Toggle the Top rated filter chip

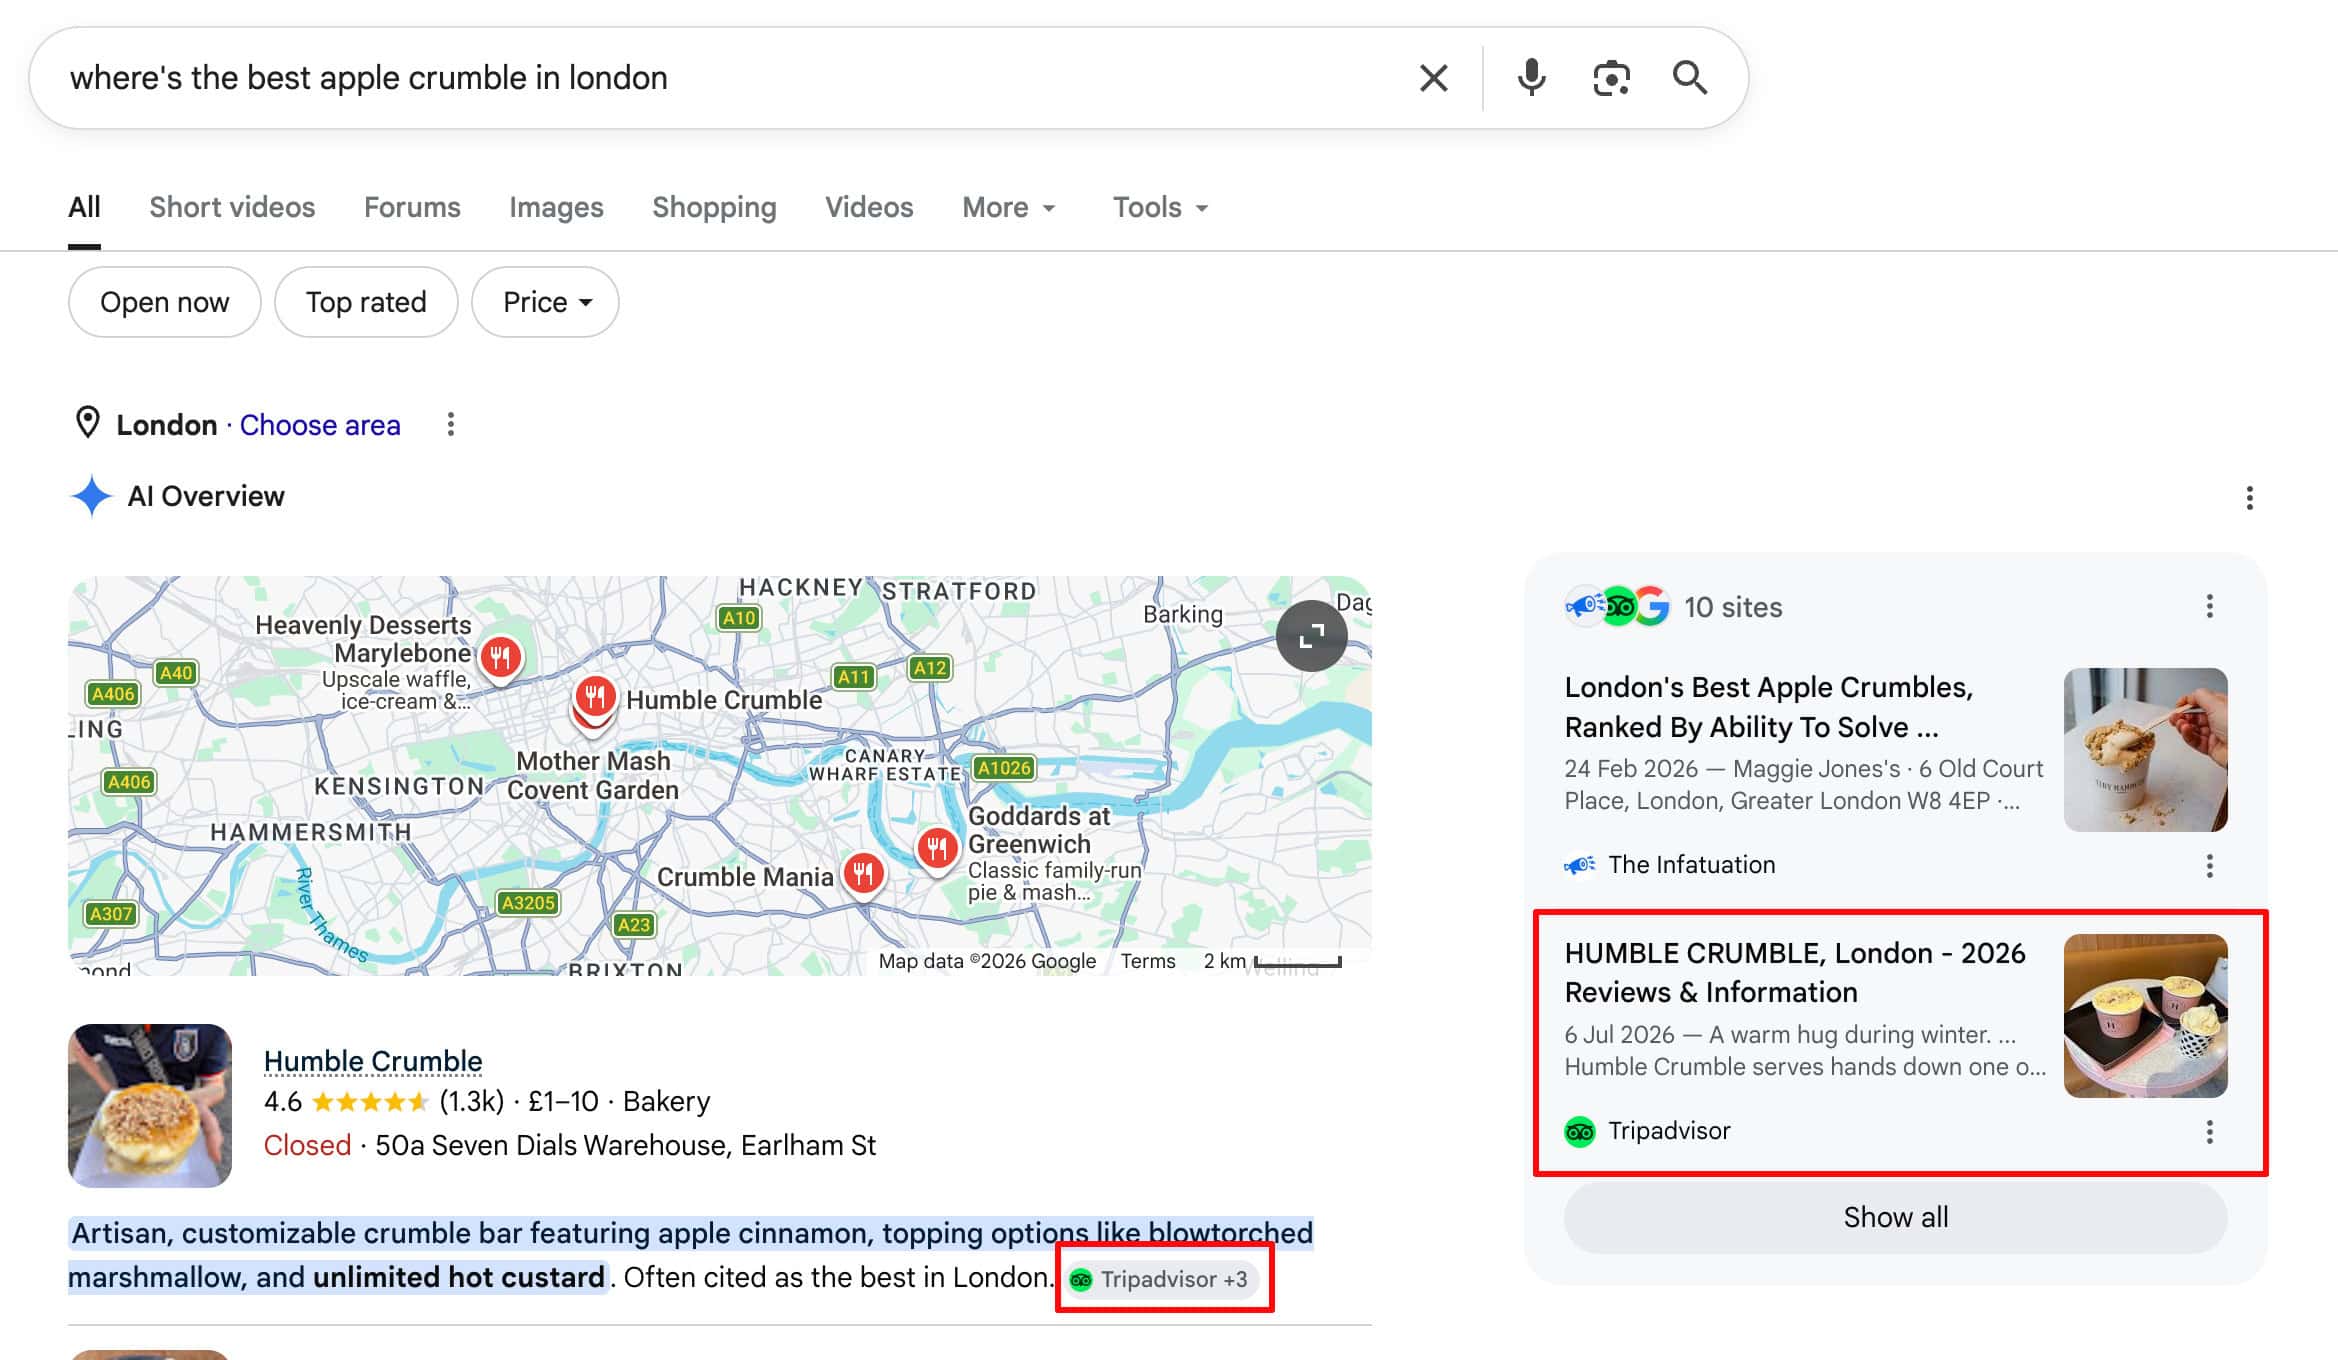(366, 302)
